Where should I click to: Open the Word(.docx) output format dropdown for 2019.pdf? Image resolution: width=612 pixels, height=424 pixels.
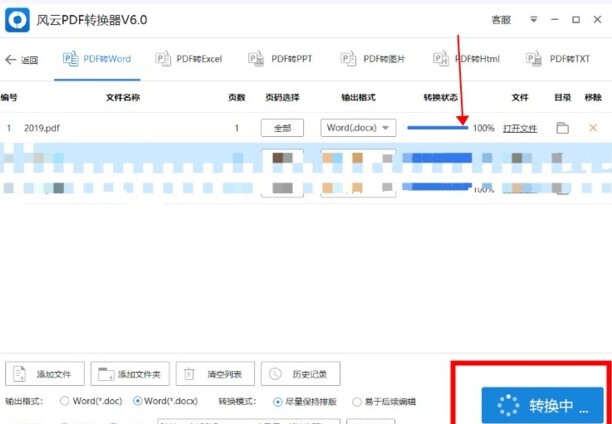[x=358, y=128]
